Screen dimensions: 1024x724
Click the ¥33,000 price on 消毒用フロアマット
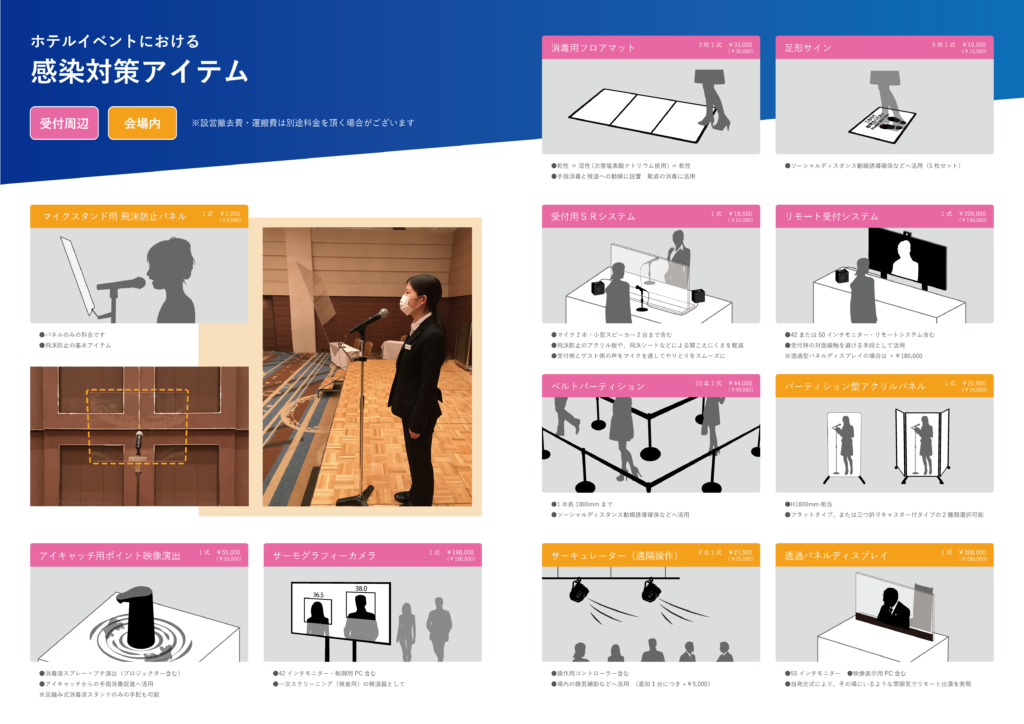point(741,45)
